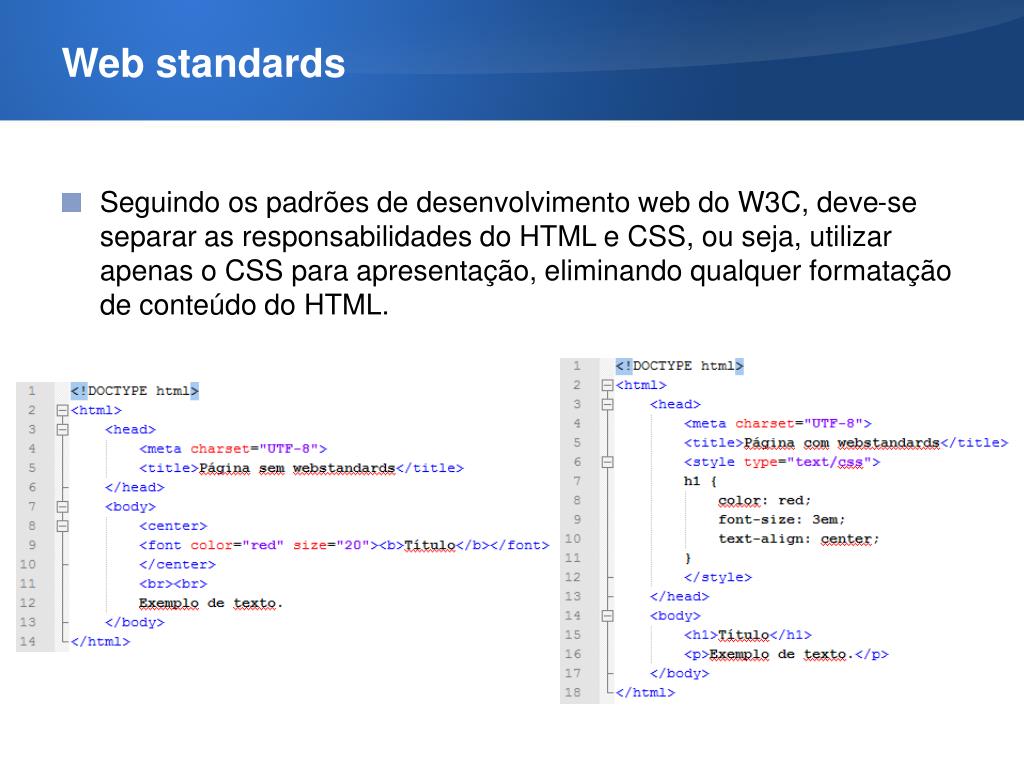1024x768 pixels.
Task: Click the </center> closing tag line
Action: tap(177, 564)
